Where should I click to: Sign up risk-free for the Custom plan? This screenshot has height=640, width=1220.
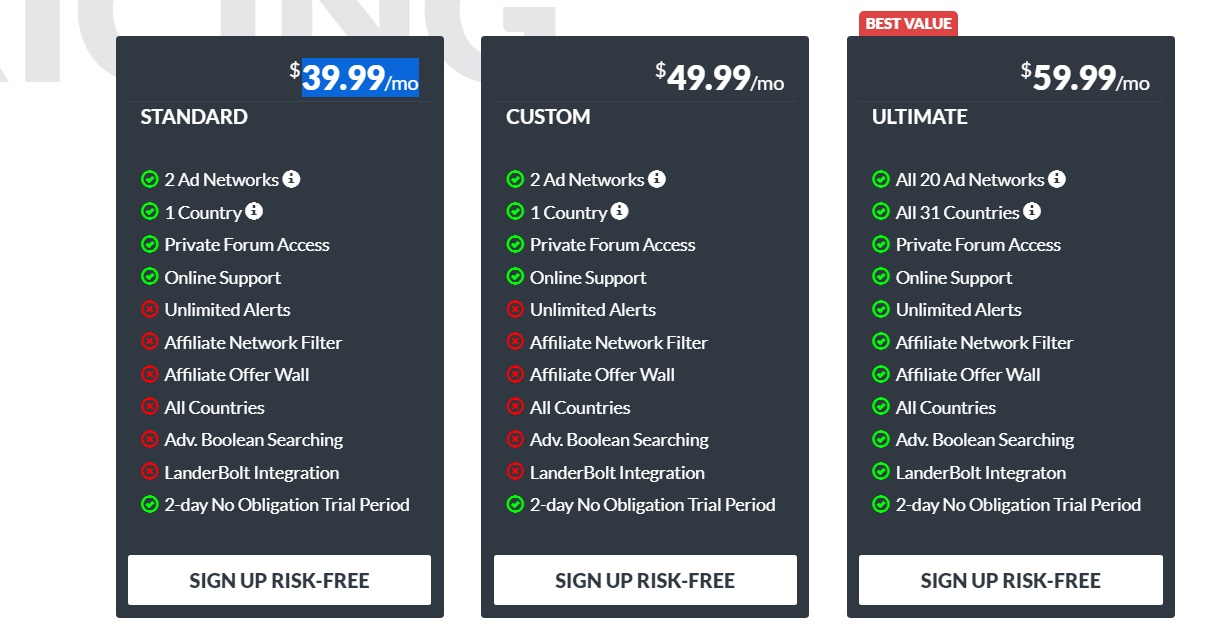point(645,580)
